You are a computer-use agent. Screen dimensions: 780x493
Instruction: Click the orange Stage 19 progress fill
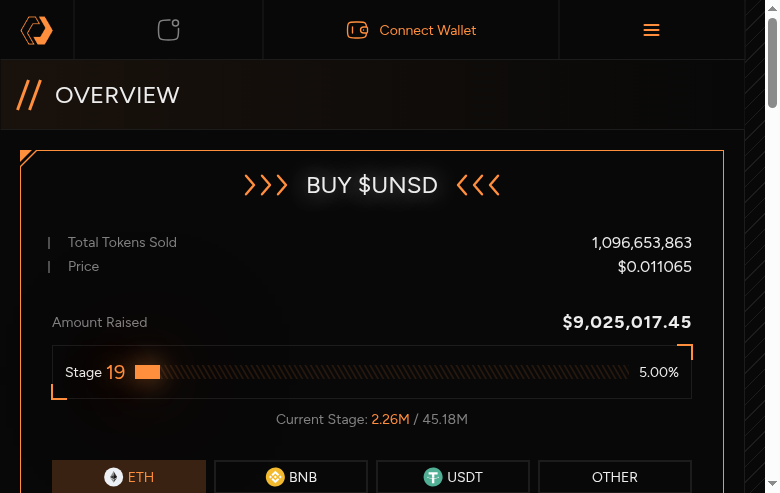point(147,372)
